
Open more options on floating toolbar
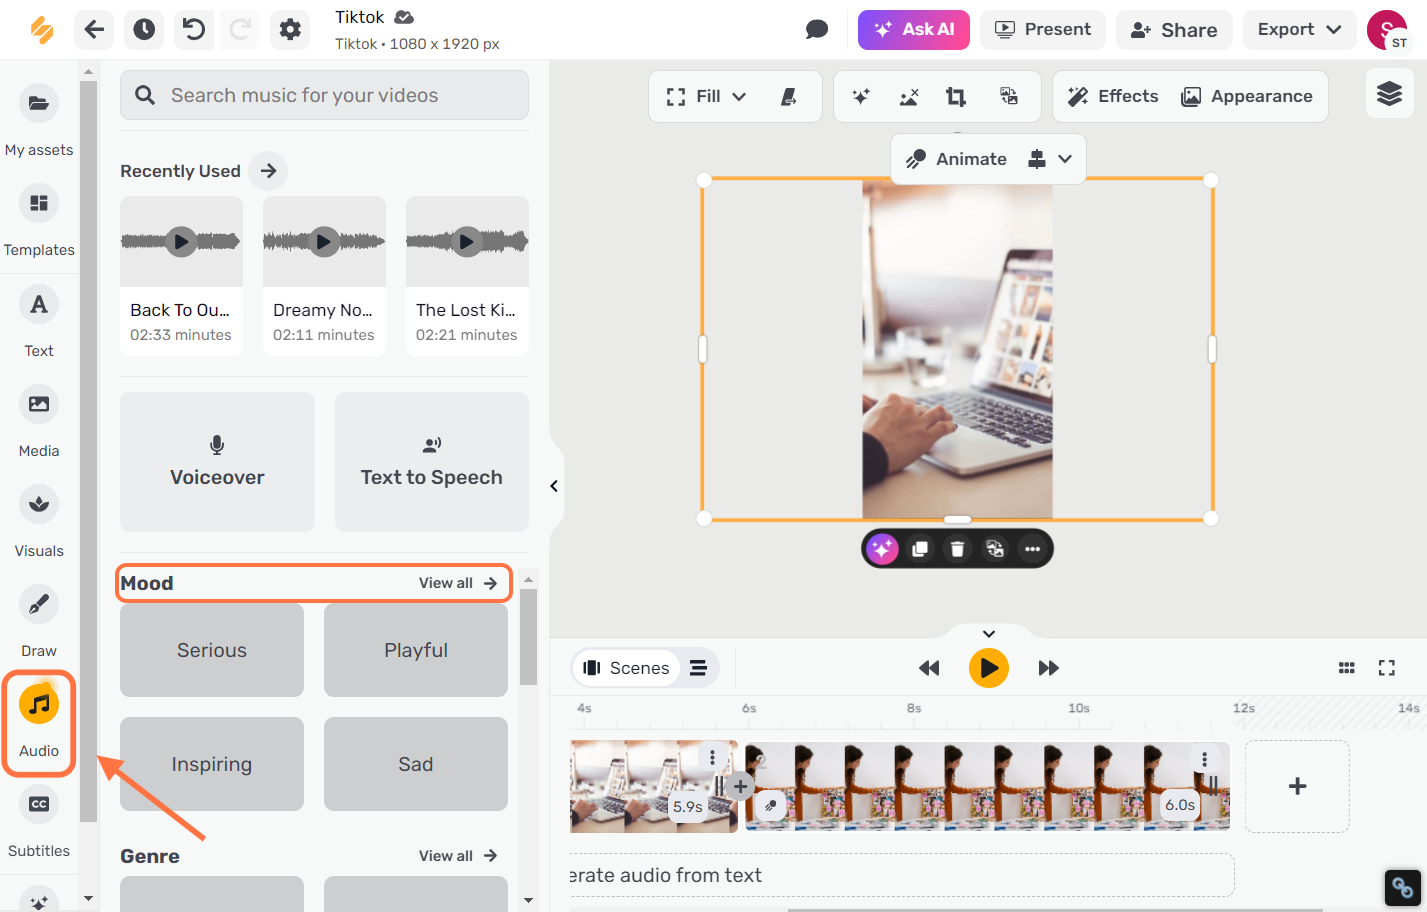tap(1032, 549)
